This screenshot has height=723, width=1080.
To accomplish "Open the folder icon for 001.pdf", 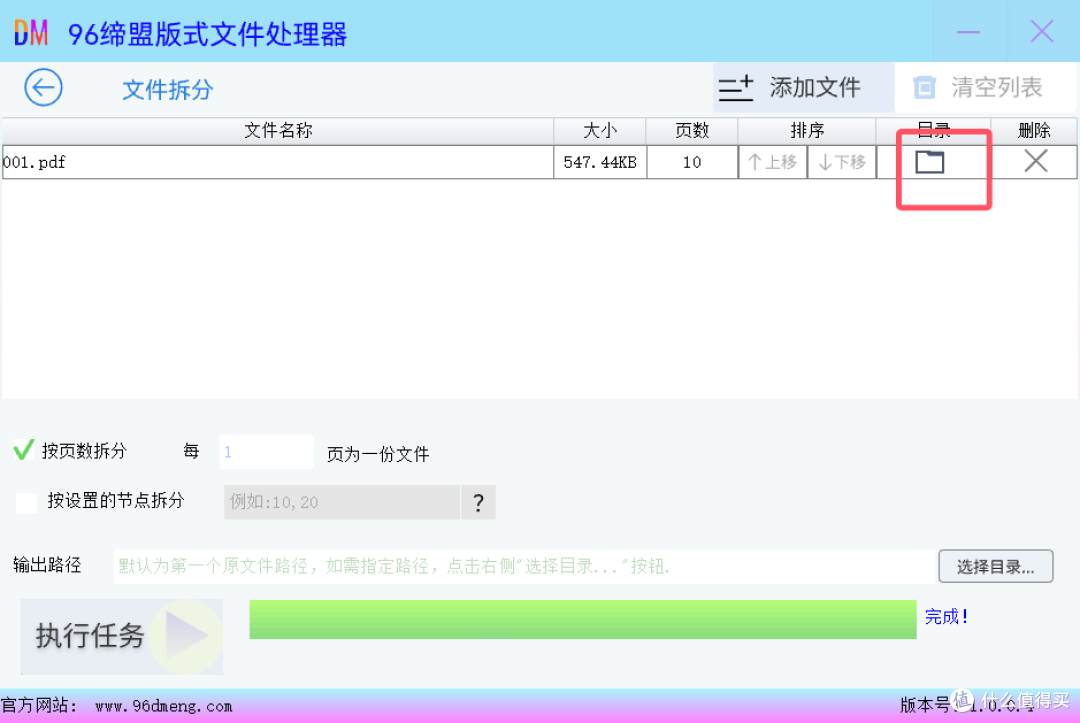I will coord(929,162).
